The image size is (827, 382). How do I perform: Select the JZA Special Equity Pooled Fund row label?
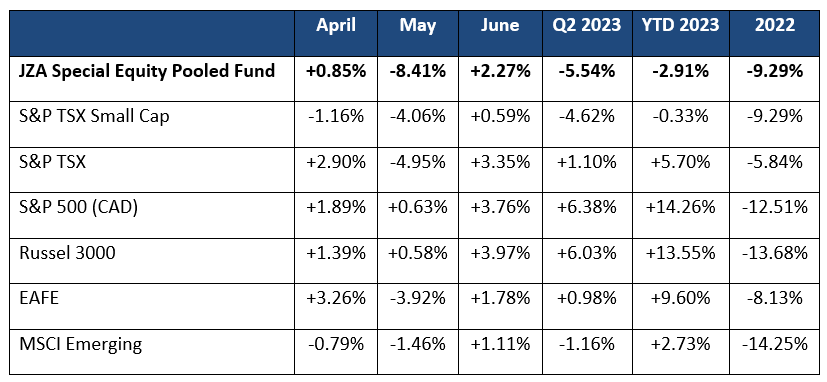[x=147, y=71]
